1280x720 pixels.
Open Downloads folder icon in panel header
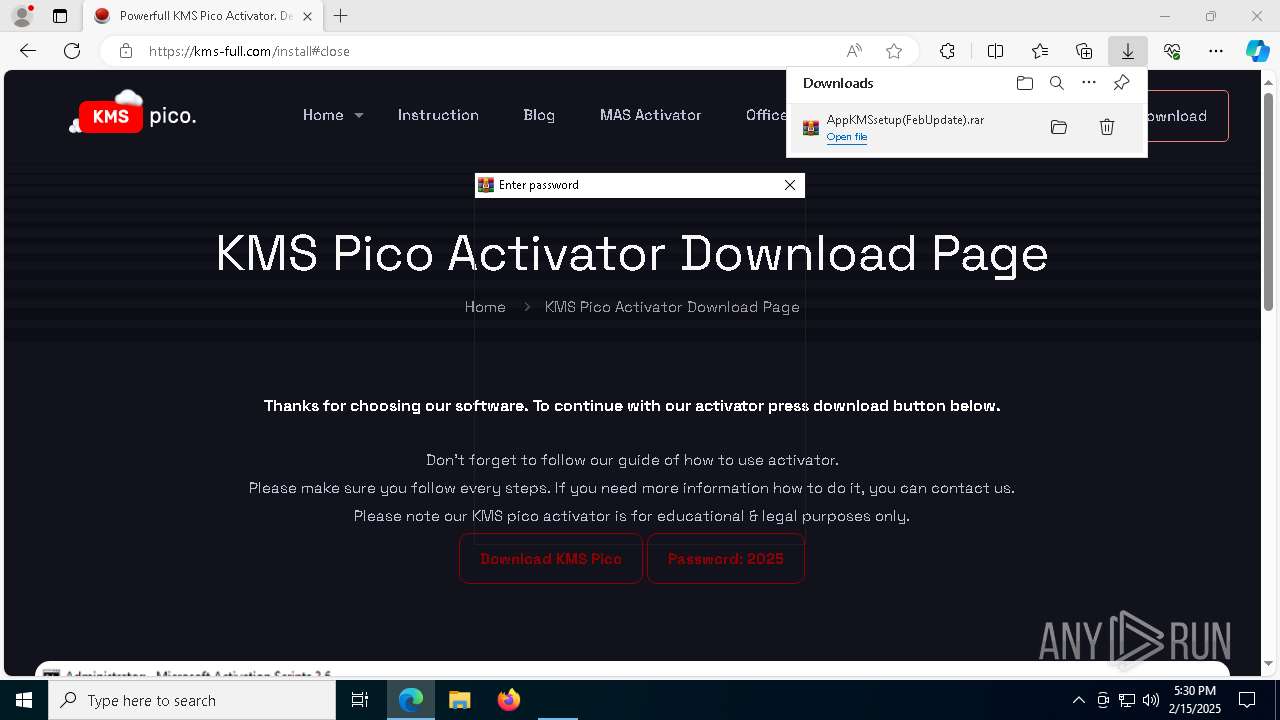(1025, 83)
